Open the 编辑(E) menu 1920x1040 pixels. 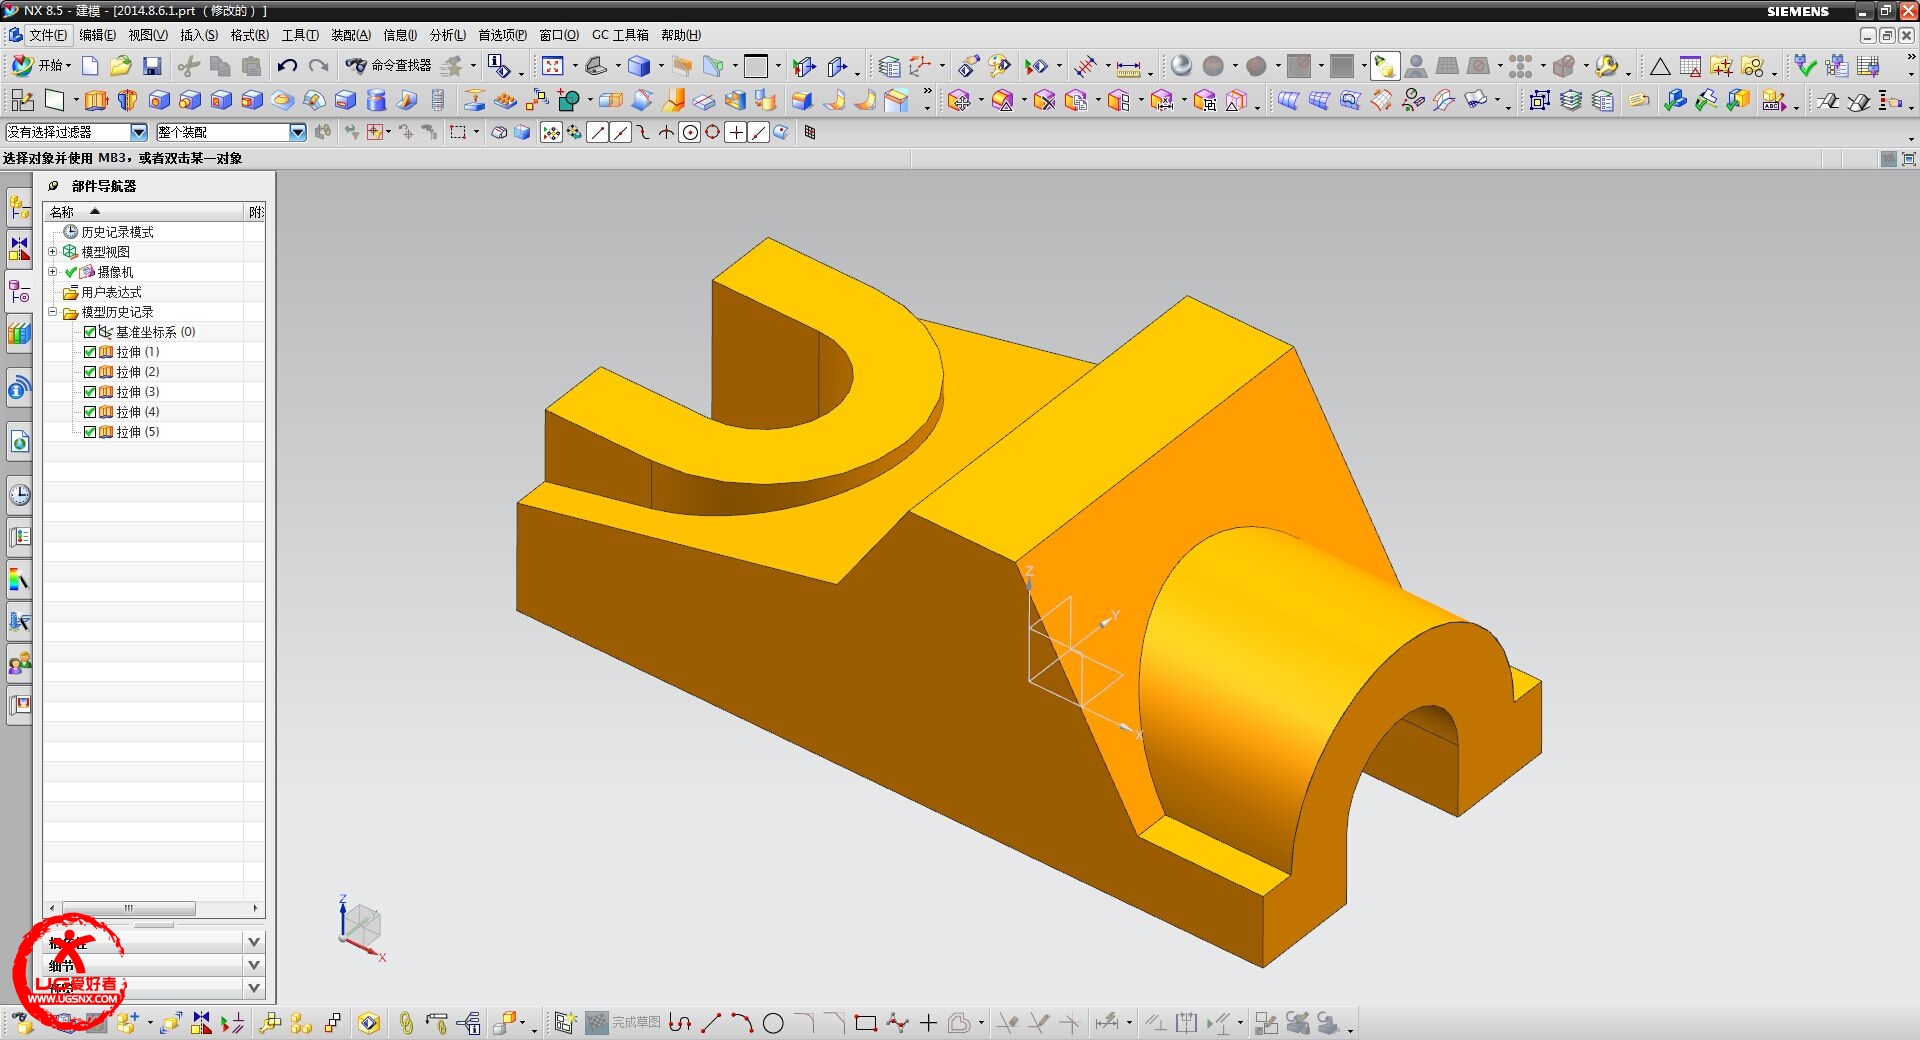(97, 35)
